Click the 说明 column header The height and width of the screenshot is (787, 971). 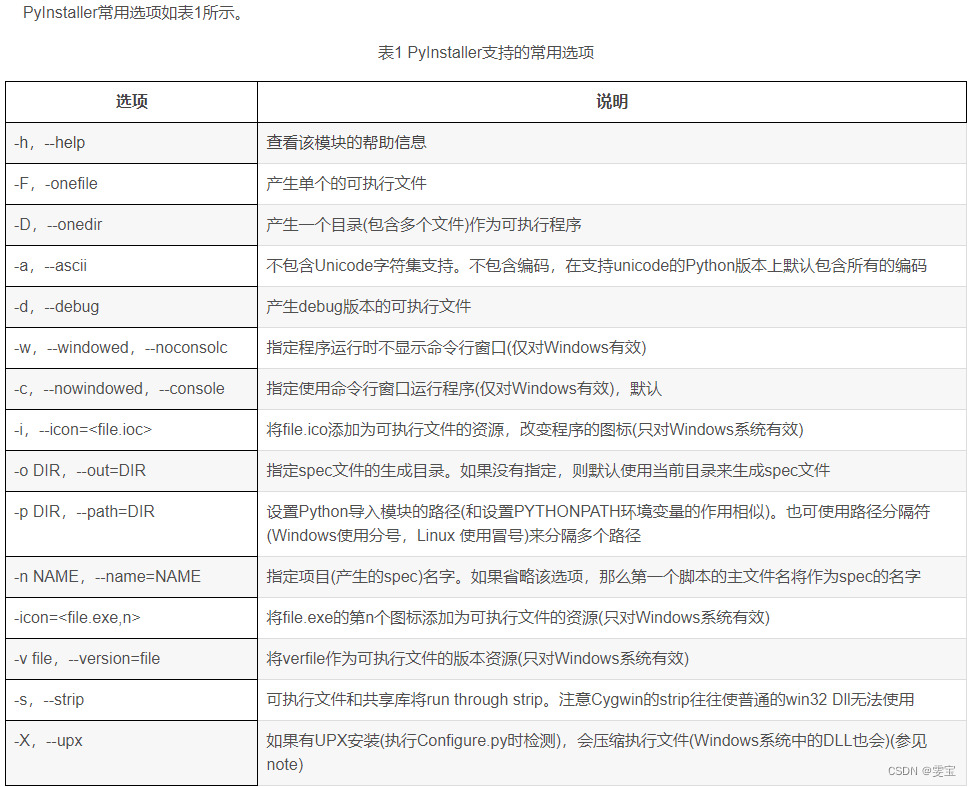[x=612, y=102]
